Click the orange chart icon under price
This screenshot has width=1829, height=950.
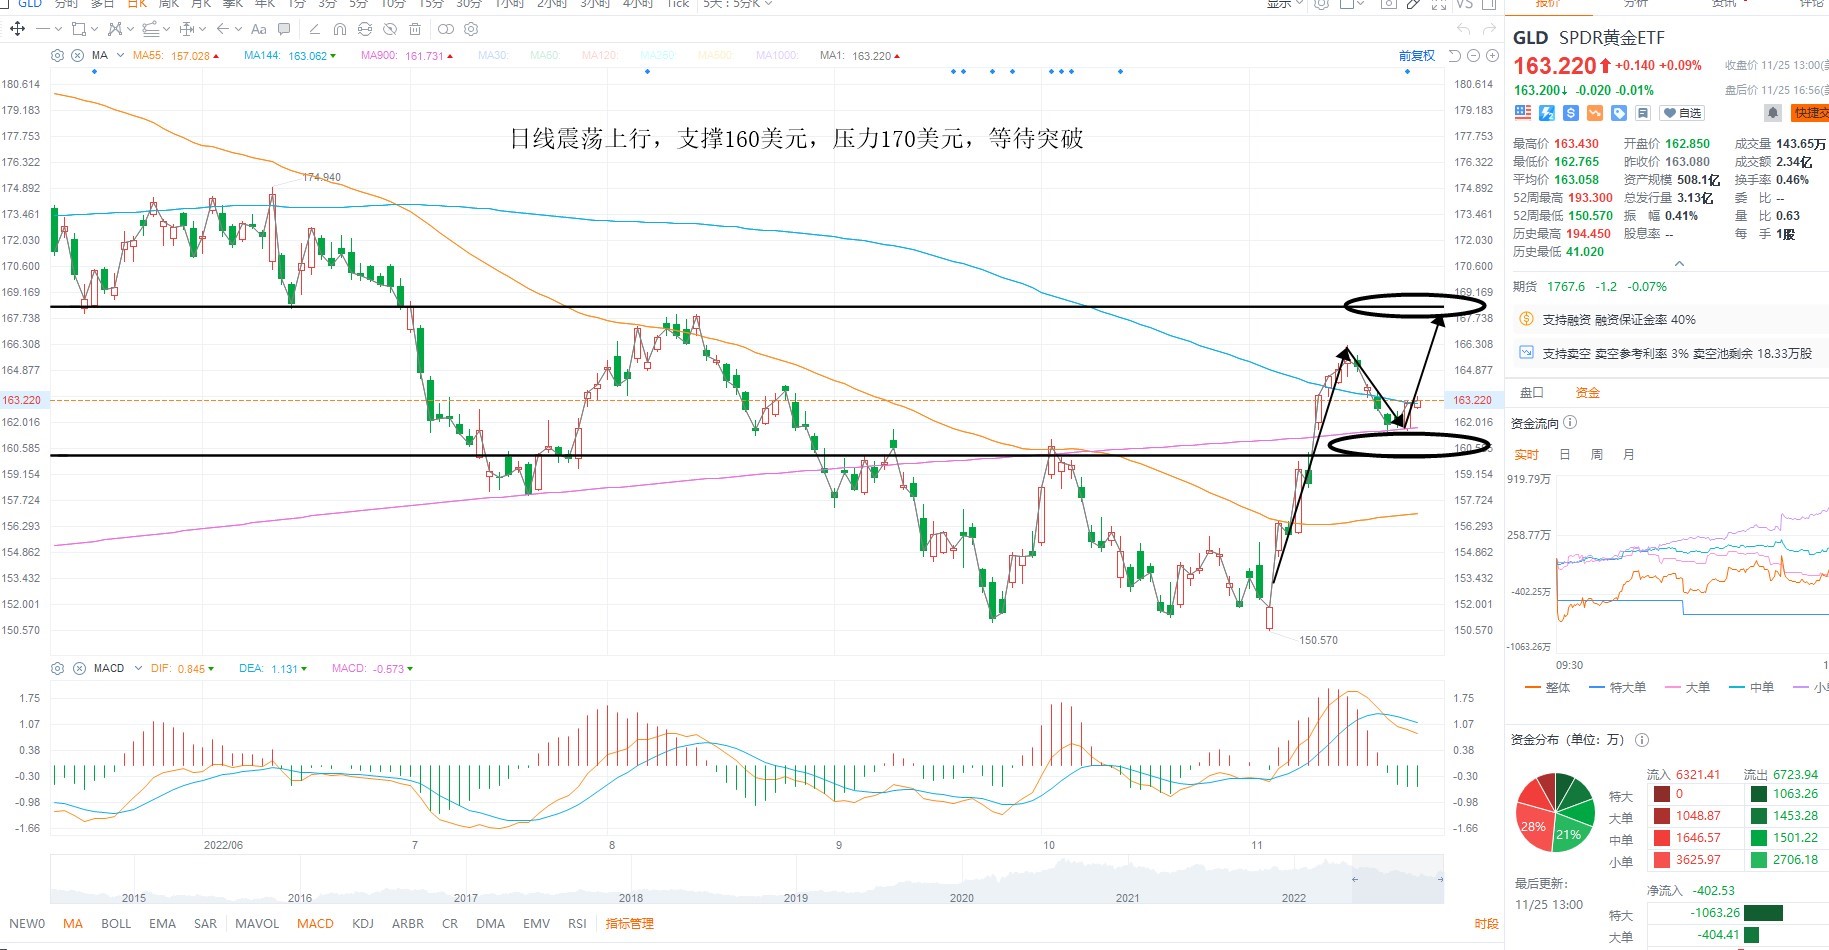[x=1595, y=113]
